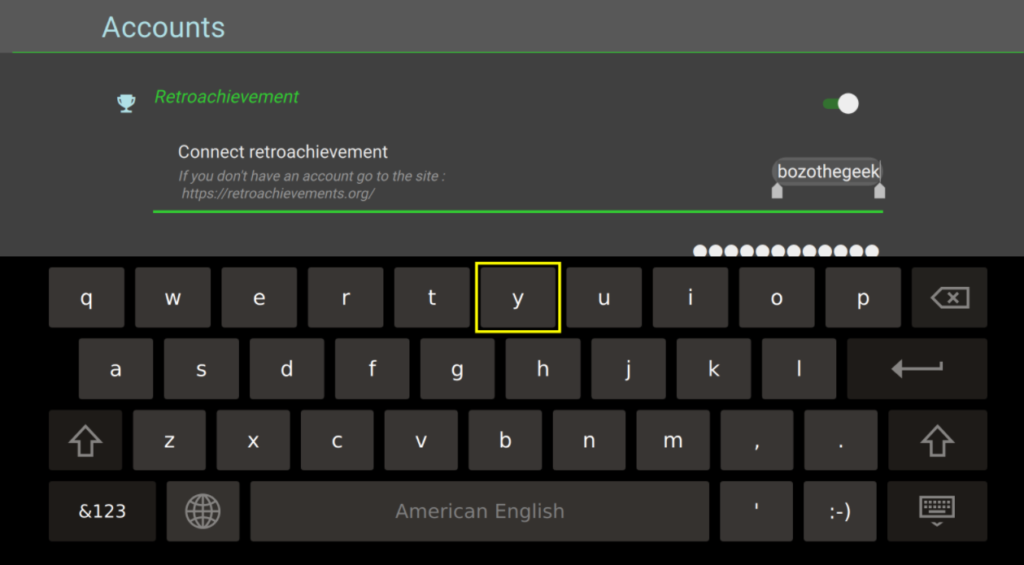Hide the on-screen keyboard with keyboard icon
This screenshot has width=1024, height=565.
tap(937, 511)
